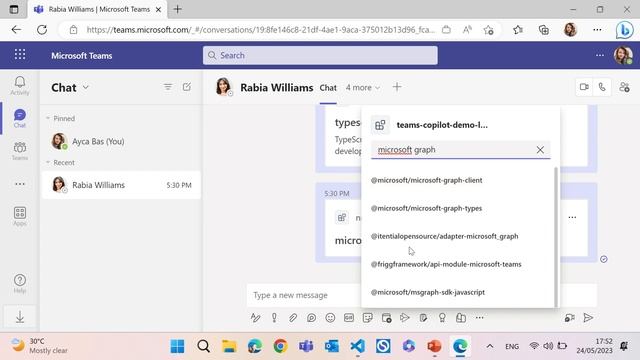Open message options ellipsis at 5:30 PM
Image resolution: width=640 pixels, height=360 pixels.
572,217
